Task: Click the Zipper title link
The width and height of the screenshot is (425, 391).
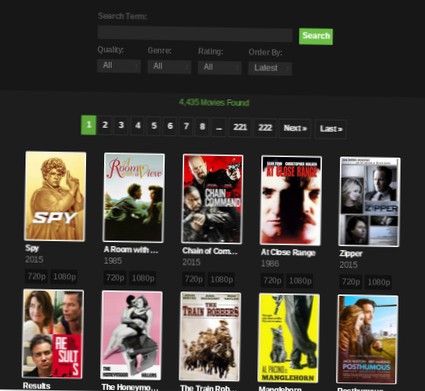Action: coord(351,254)
